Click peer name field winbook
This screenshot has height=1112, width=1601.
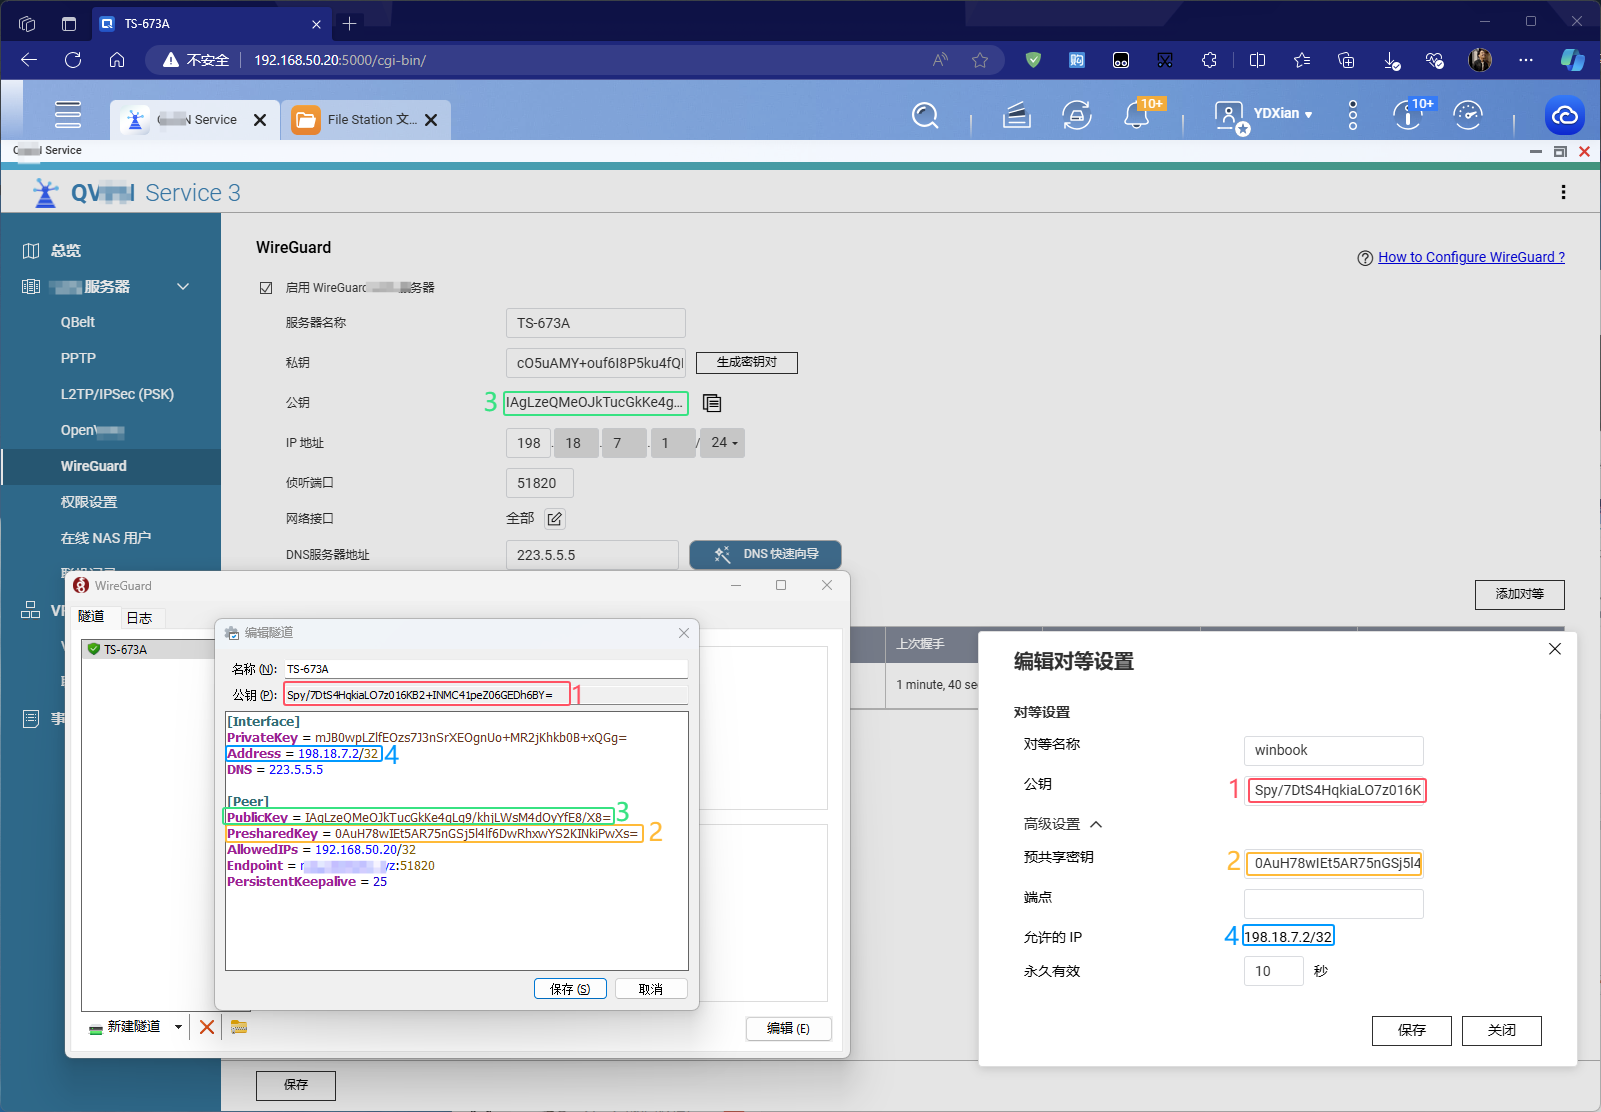(x=1334, y=751)
